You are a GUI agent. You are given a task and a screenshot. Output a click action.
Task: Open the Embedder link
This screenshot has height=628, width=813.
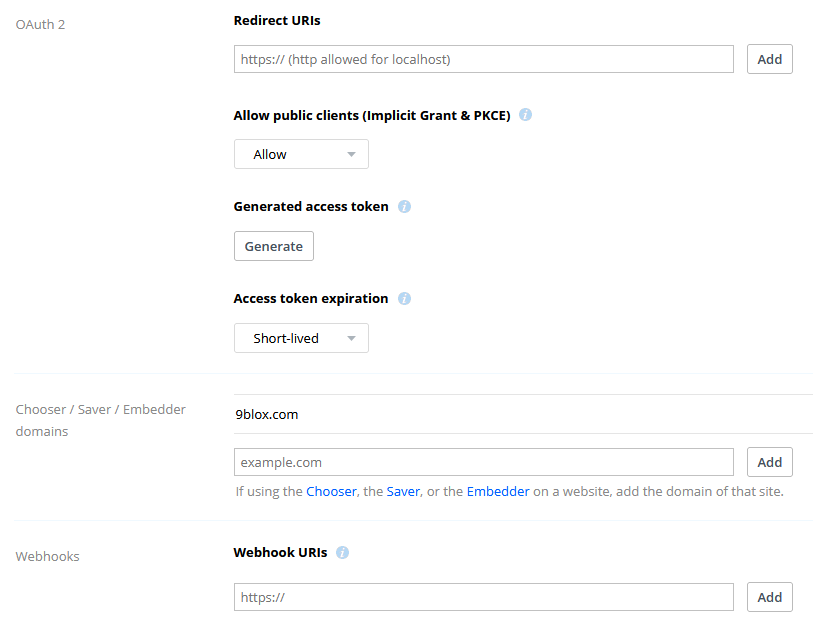point(498,492)
